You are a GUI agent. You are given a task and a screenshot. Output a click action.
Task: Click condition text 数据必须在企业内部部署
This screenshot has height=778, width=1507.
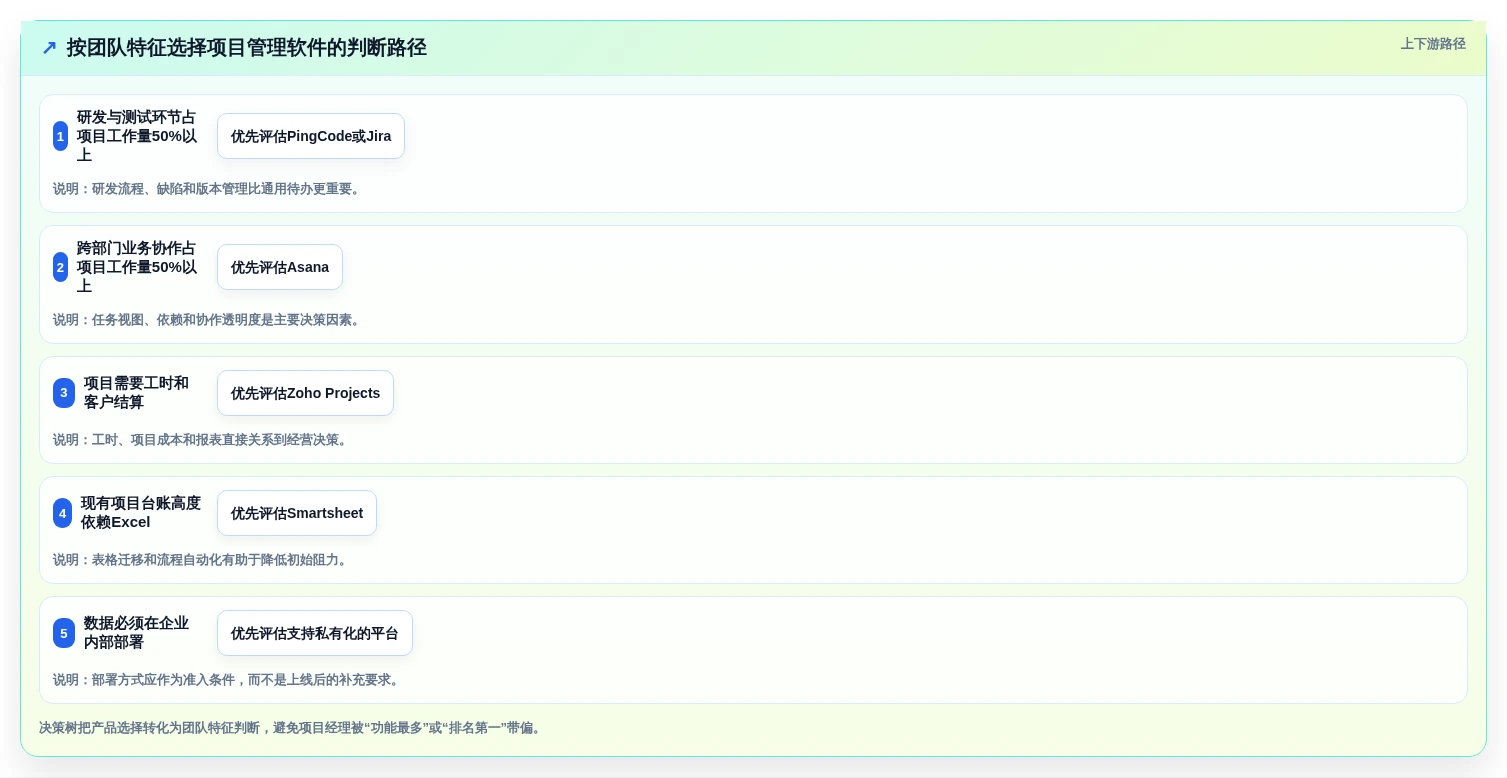(x=137, y=633)
